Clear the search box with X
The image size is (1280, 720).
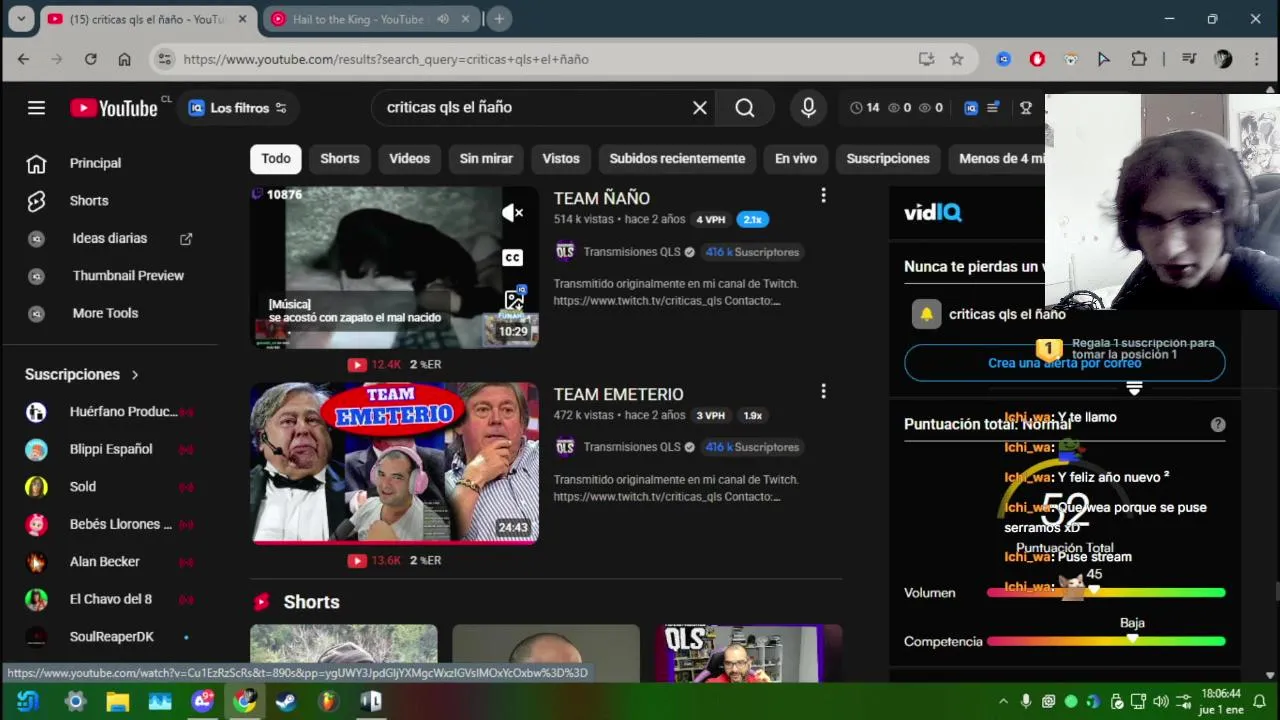point(700,108)
